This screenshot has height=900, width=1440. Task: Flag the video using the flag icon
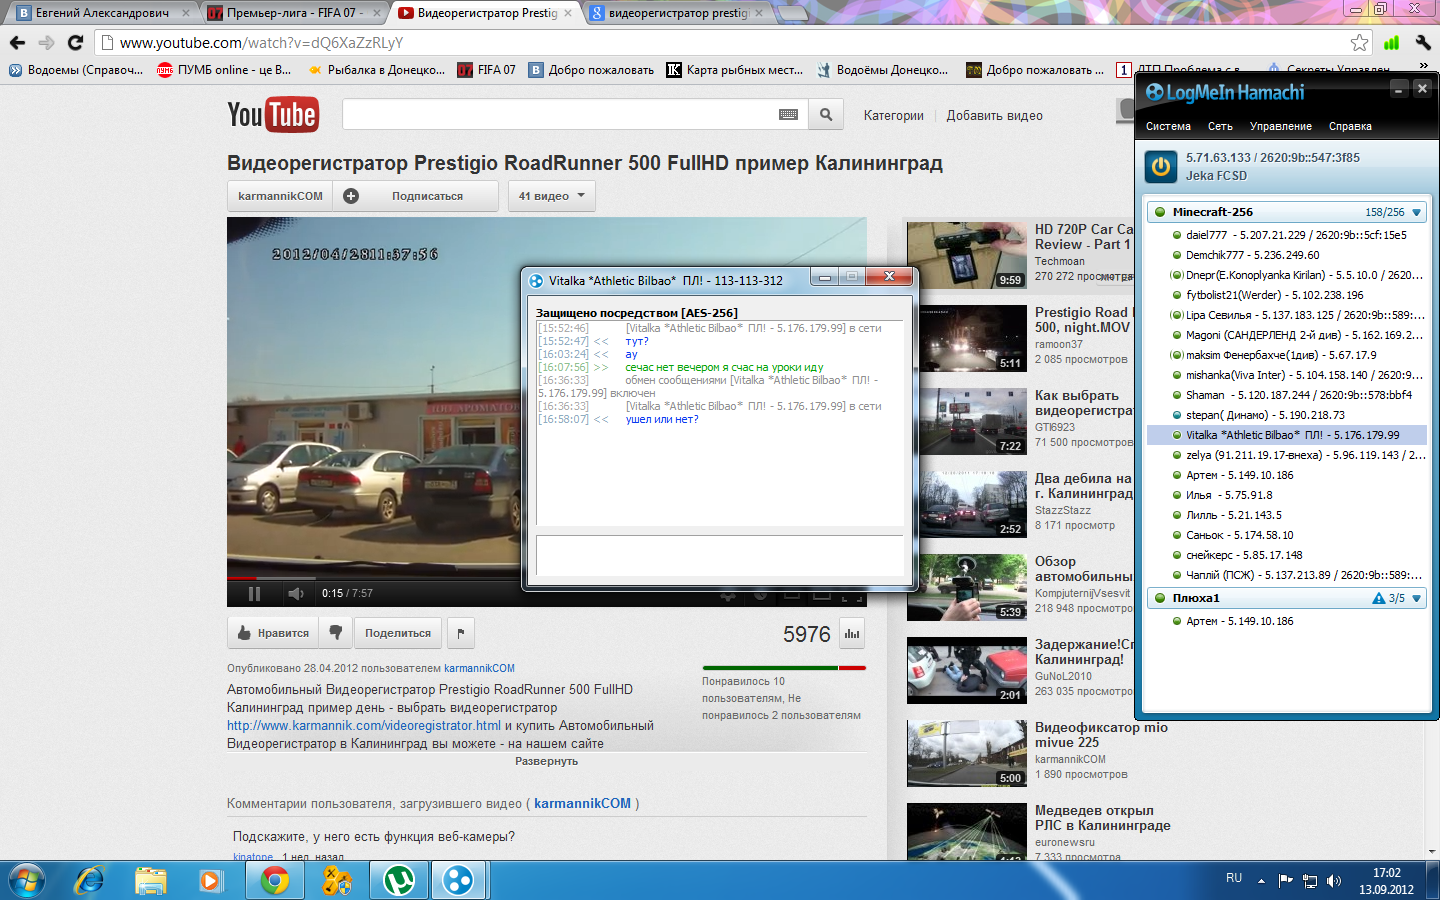coord(460,633)
